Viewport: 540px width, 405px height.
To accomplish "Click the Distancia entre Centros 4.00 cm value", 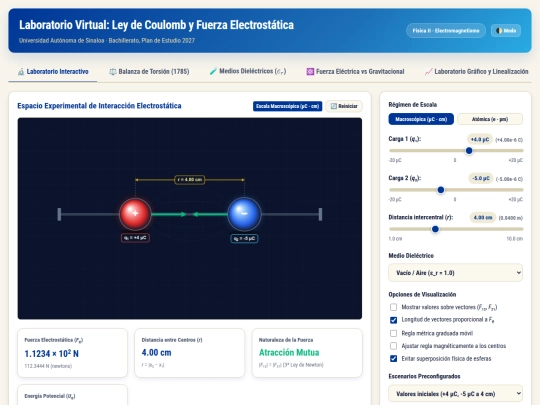I will (156, 353).
